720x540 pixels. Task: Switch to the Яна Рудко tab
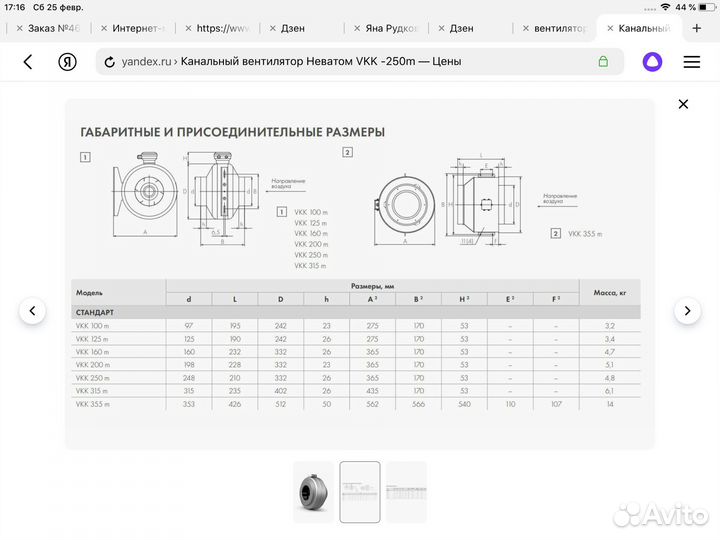391,28
